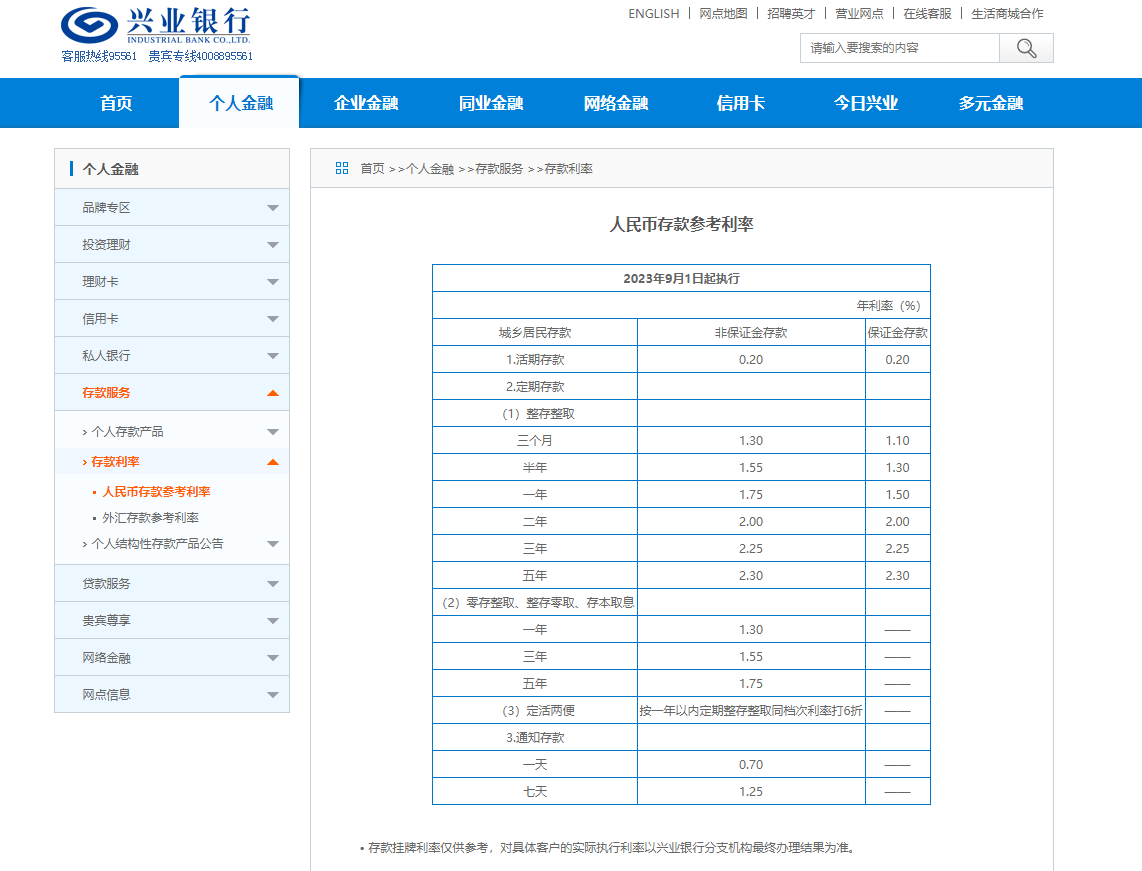Open 外汇存款参考利率 page

pyautogui.click(x=150, y=518)
